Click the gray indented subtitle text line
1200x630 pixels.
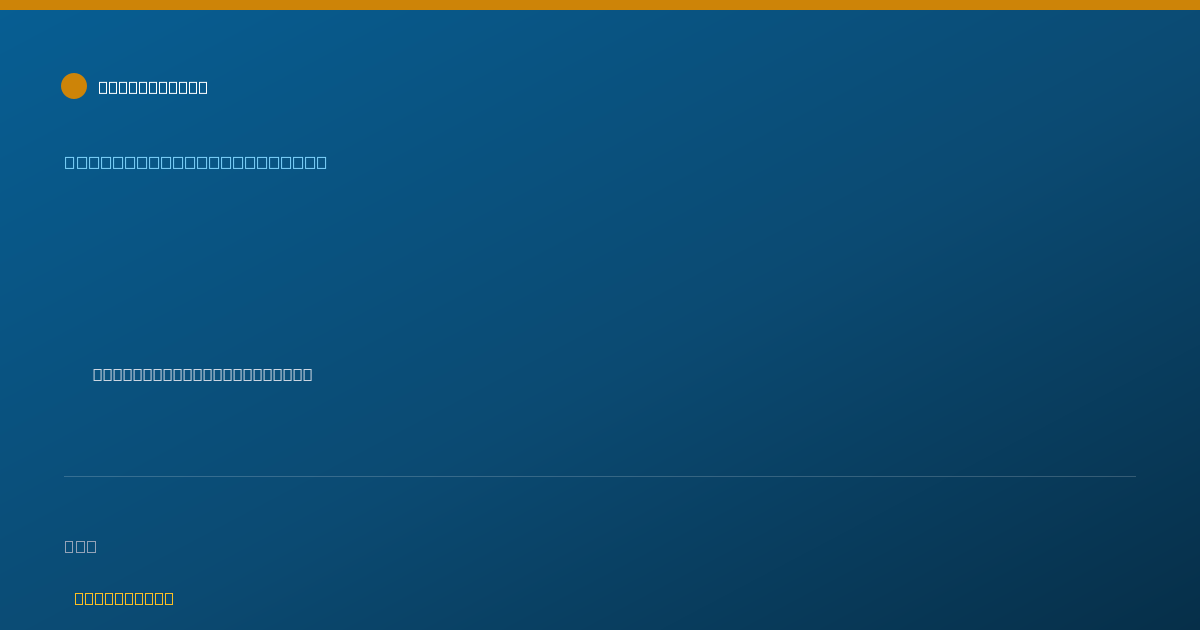pos(203,374)
